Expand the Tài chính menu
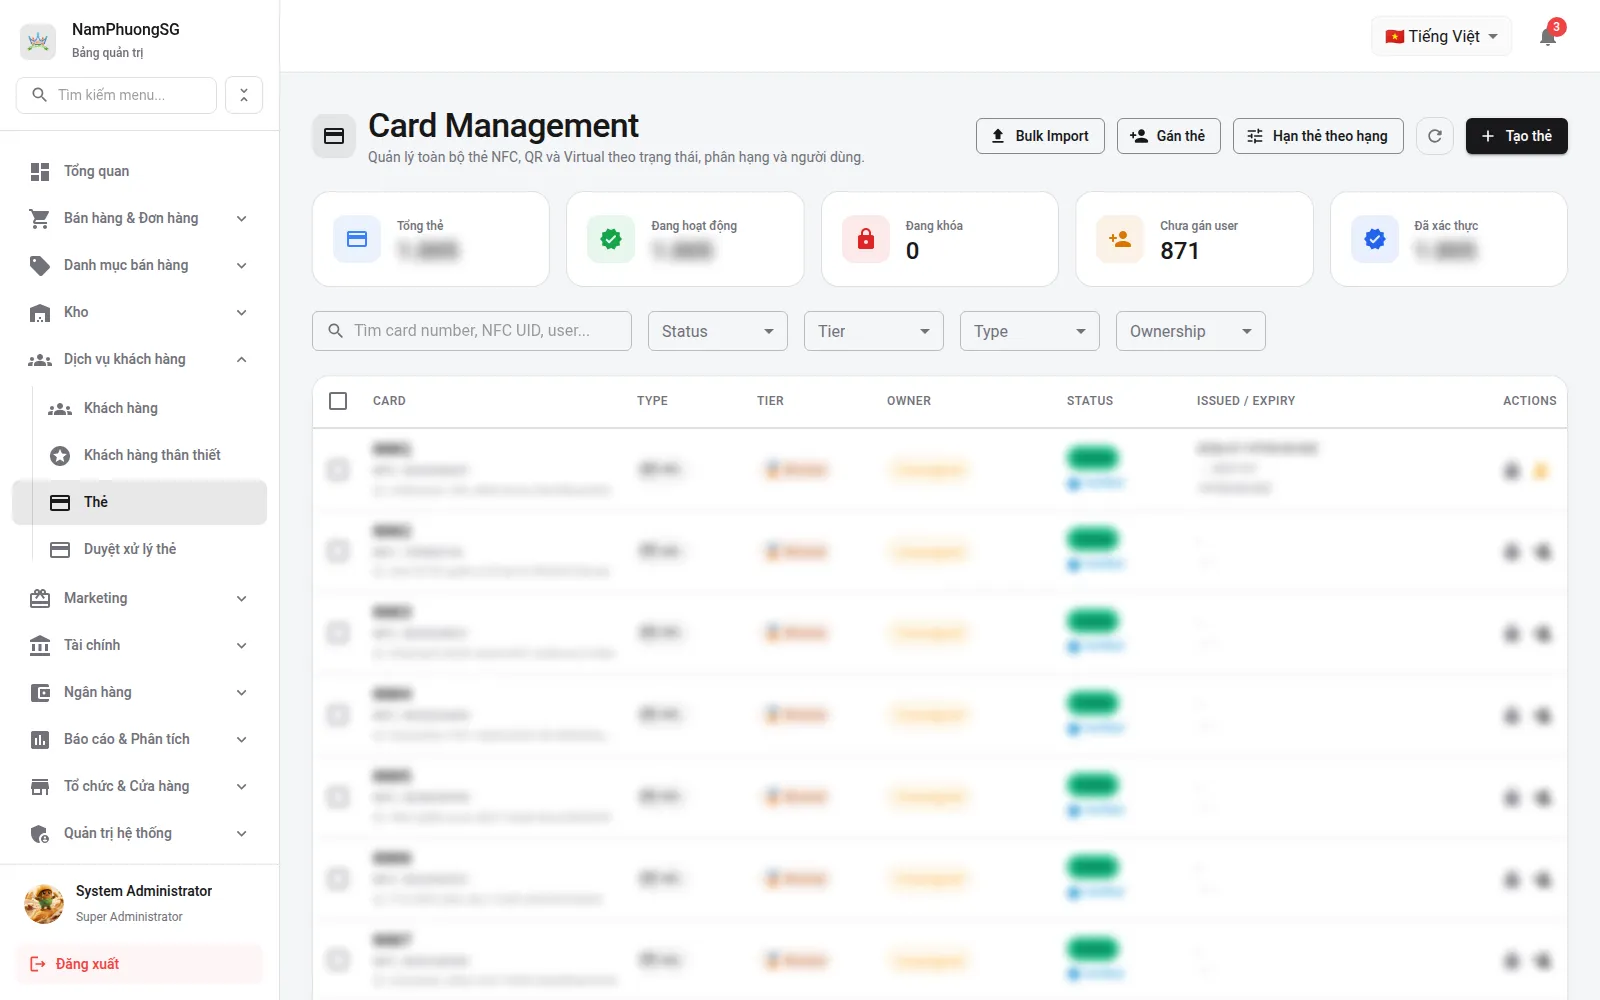 click(x=140, y=645)
